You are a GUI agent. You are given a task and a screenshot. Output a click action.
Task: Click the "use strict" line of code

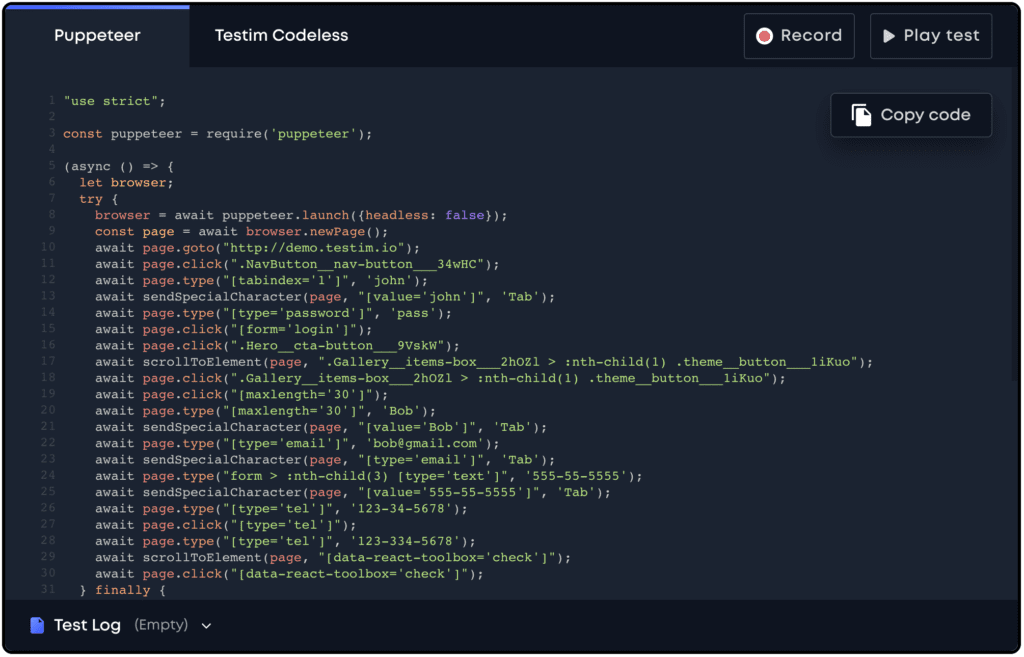[114, 101]
